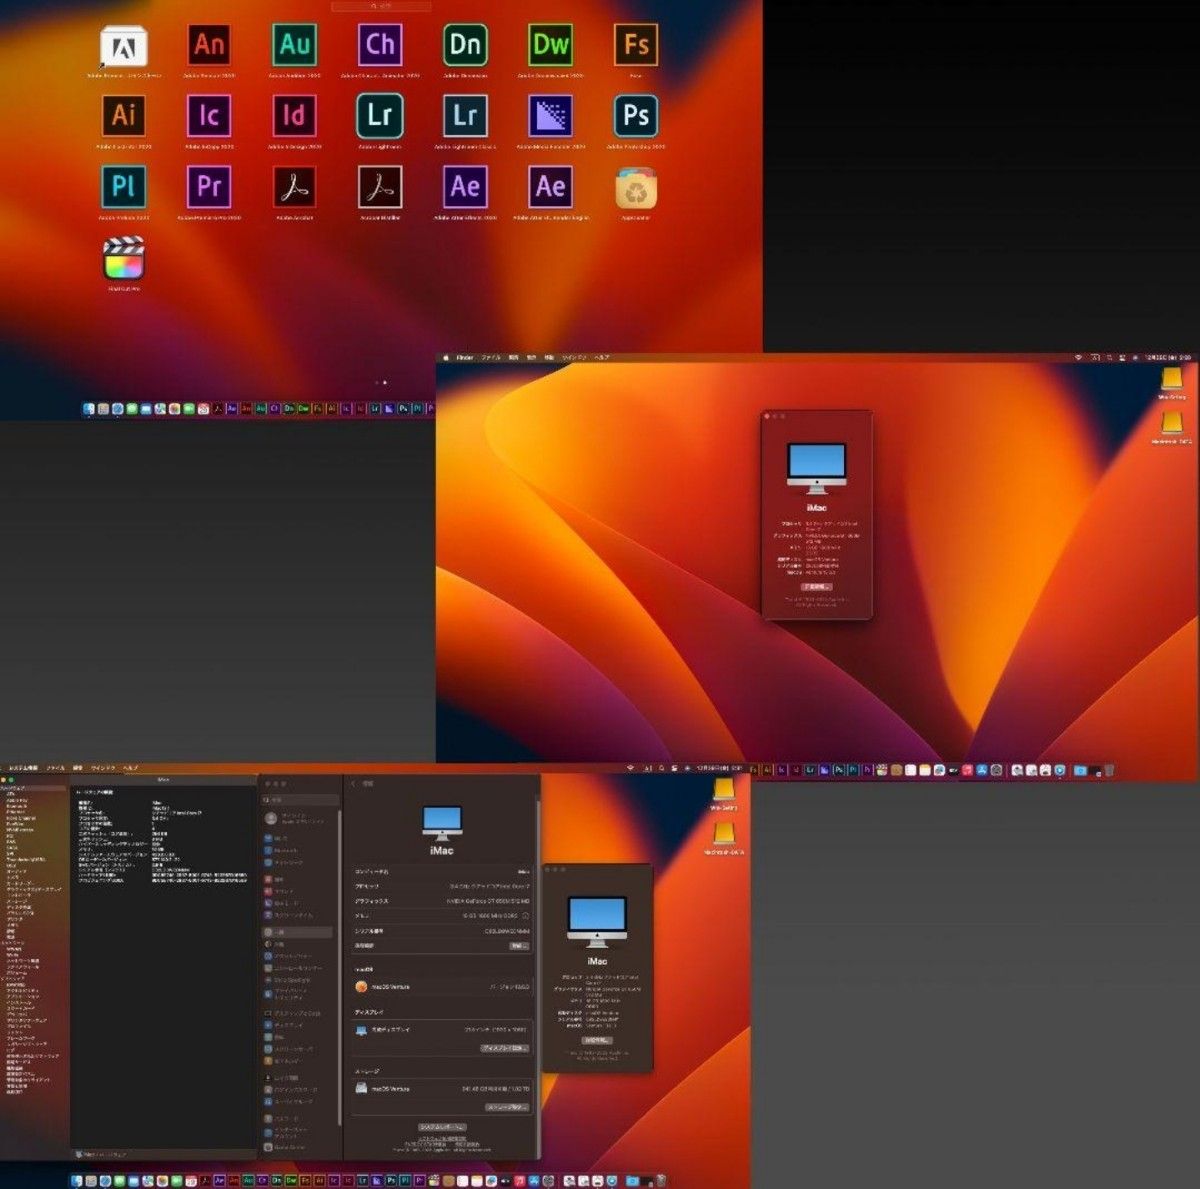Launch Adobe Media Encoder from the Launchpad grid

pos(551,115)
